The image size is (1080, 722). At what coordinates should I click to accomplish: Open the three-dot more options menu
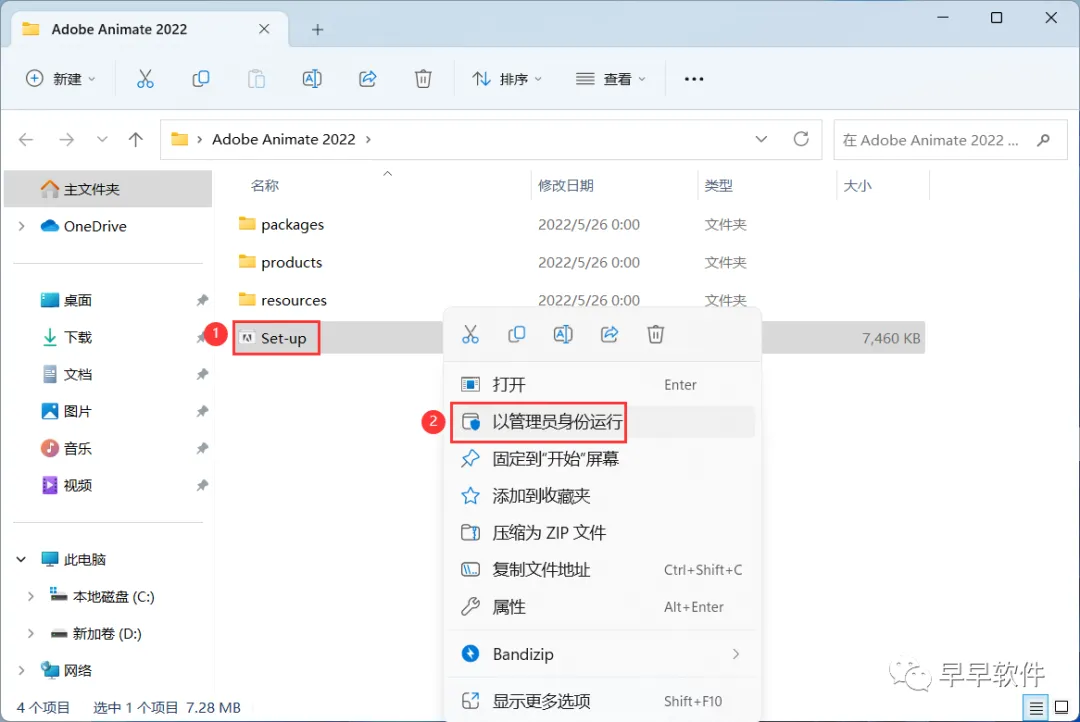(694, 79)
